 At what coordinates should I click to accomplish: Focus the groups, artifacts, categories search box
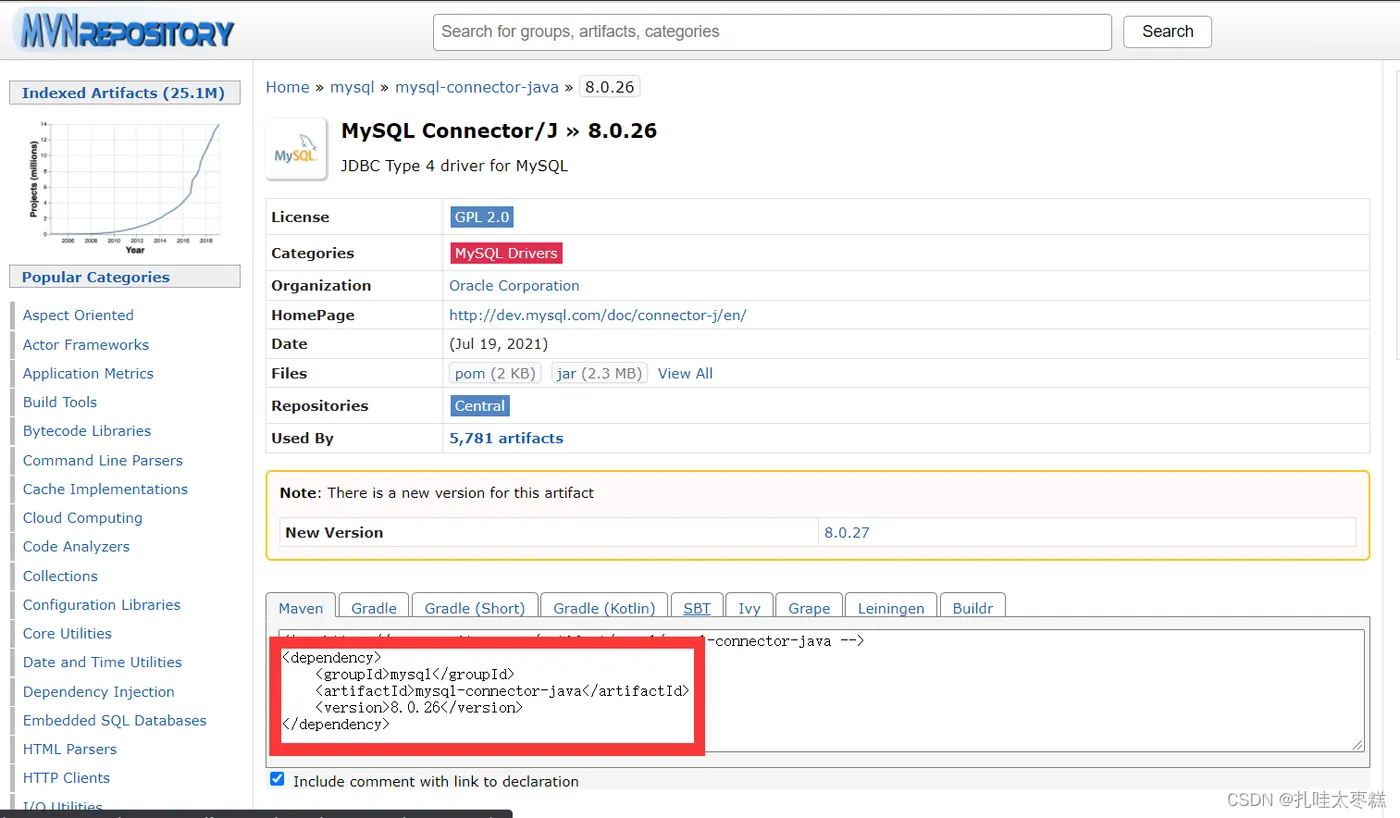(x=772, y=32)
